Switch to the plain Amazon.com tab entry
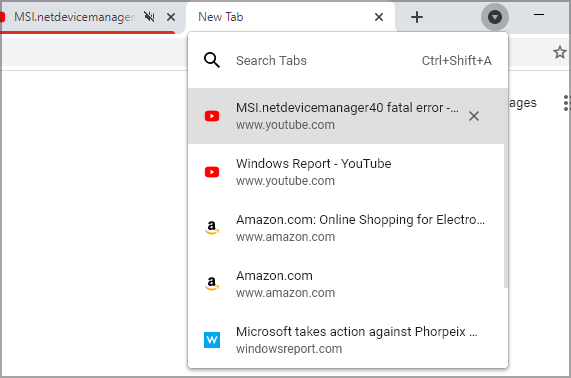Viewport: 571px width, 378px height. 346,284
